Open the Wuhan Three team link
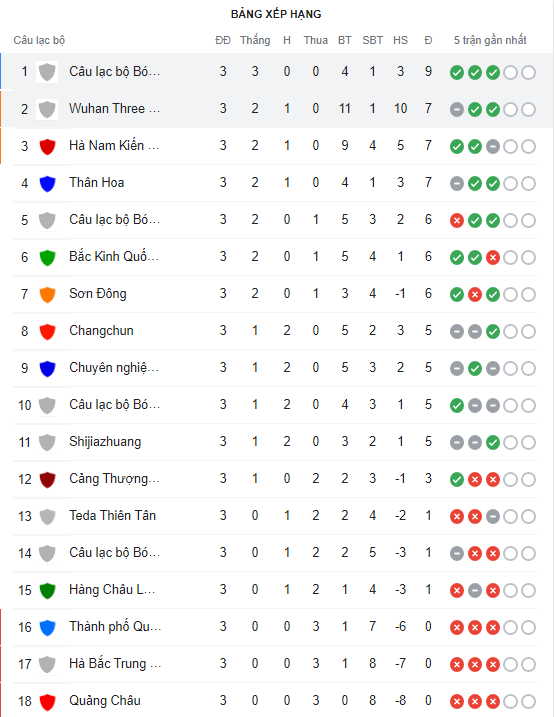The image size is (554, 717). (115, 109)
